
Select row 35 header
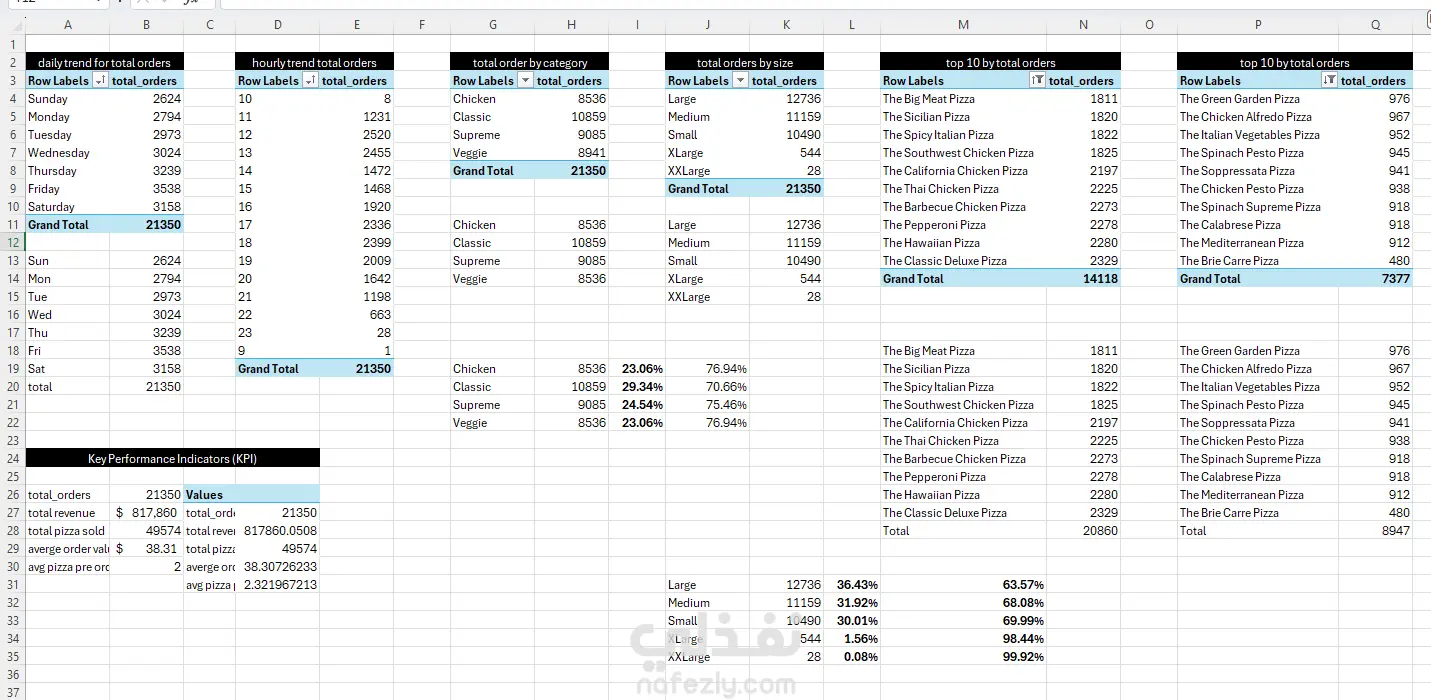click(12, 657)
